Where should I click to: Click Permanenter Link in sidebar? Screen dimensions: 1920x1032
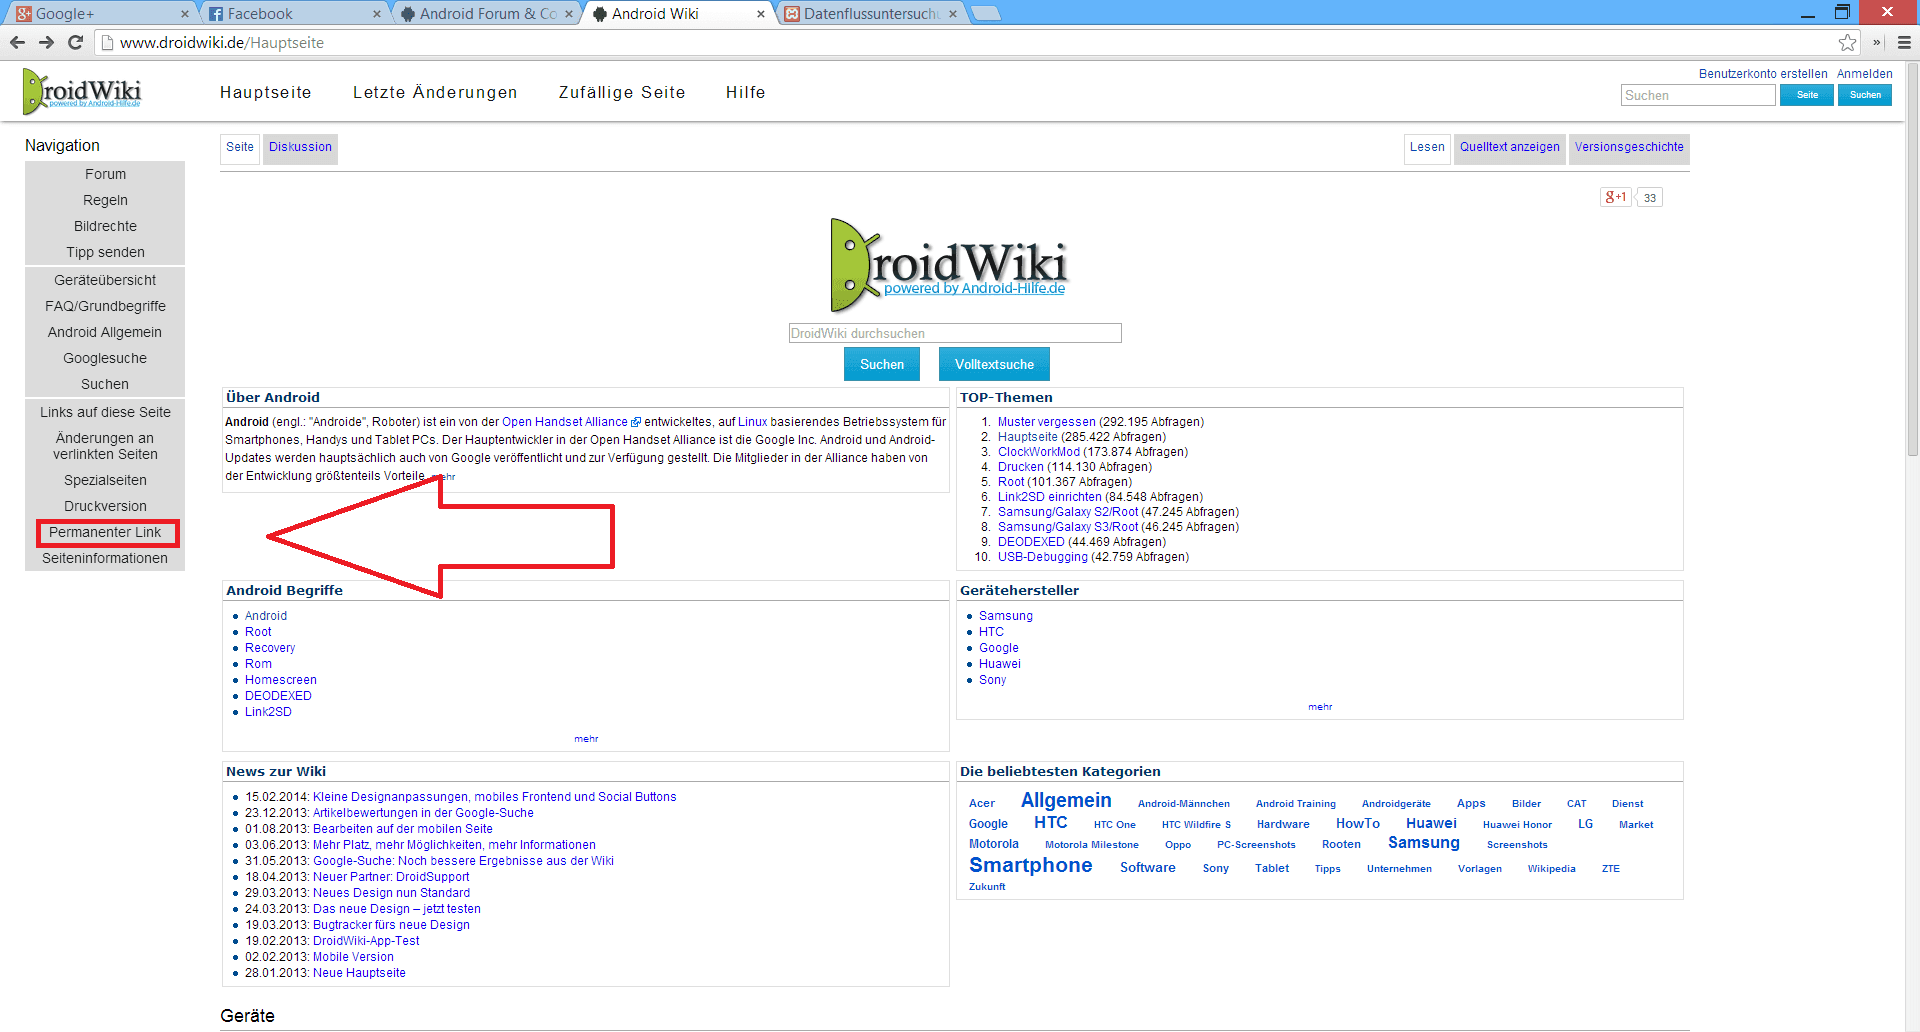click(105, 532)
